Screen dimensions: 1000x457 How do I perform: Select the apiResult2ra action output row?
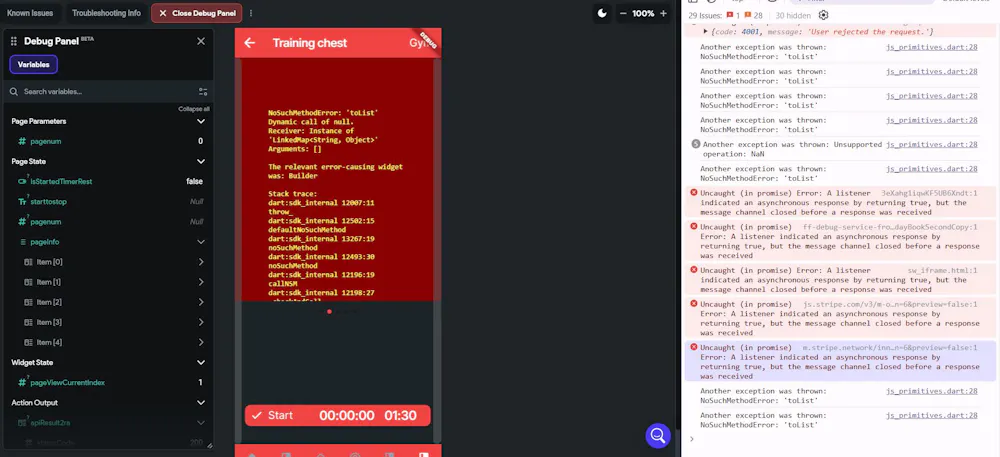(108, 423)
